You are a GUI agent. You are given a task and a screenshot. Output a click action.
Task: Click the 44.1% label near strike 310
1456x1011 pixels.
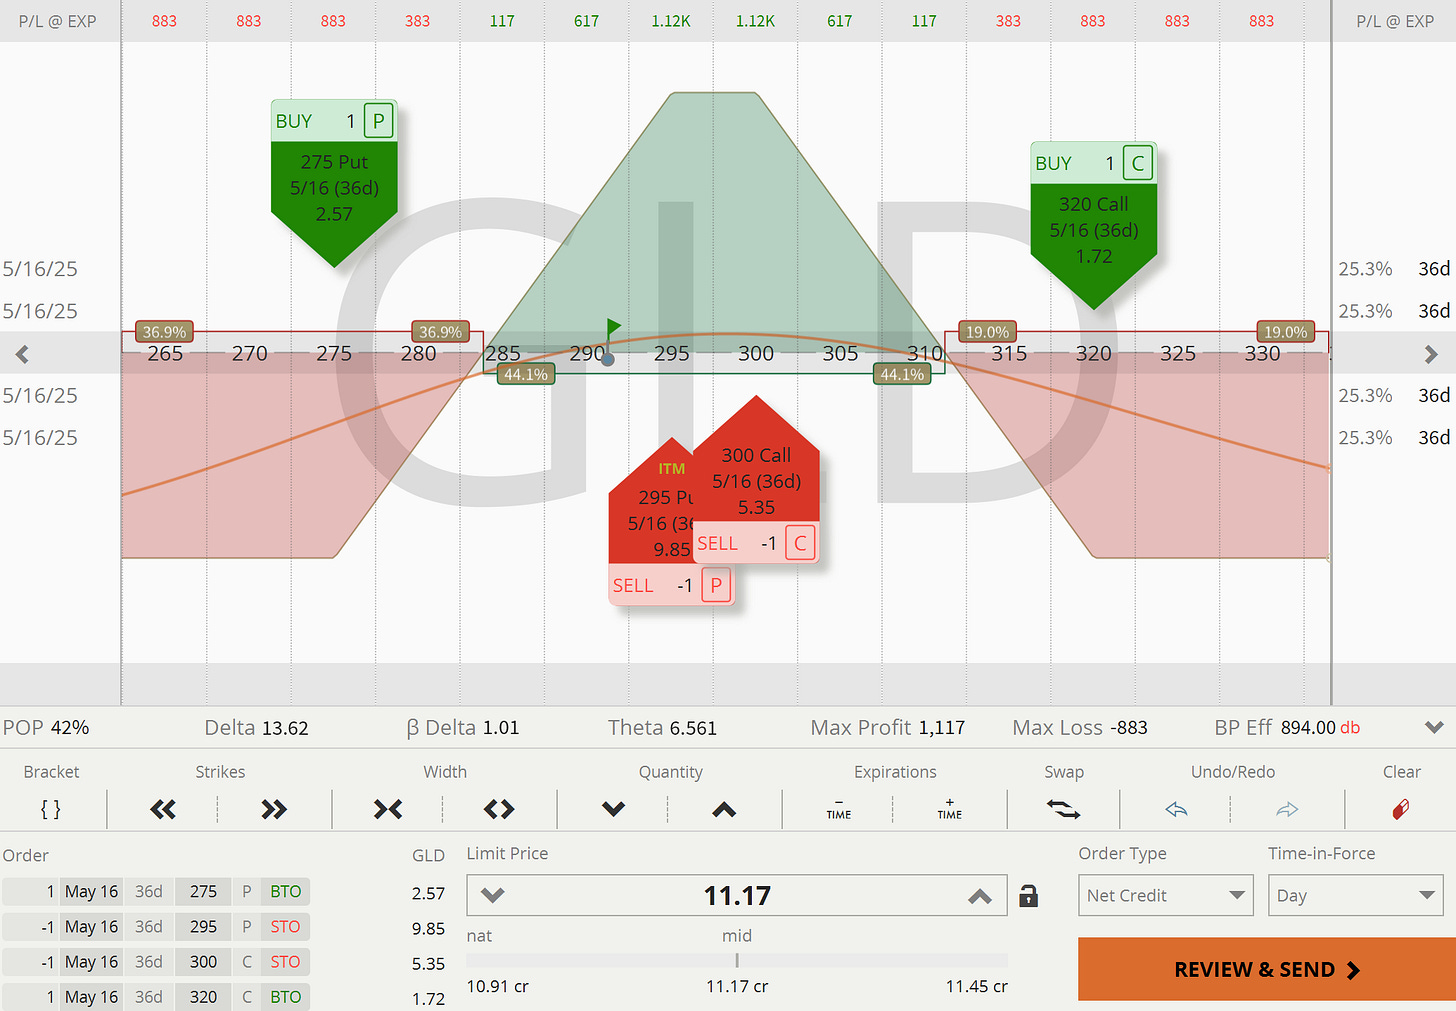902,374
